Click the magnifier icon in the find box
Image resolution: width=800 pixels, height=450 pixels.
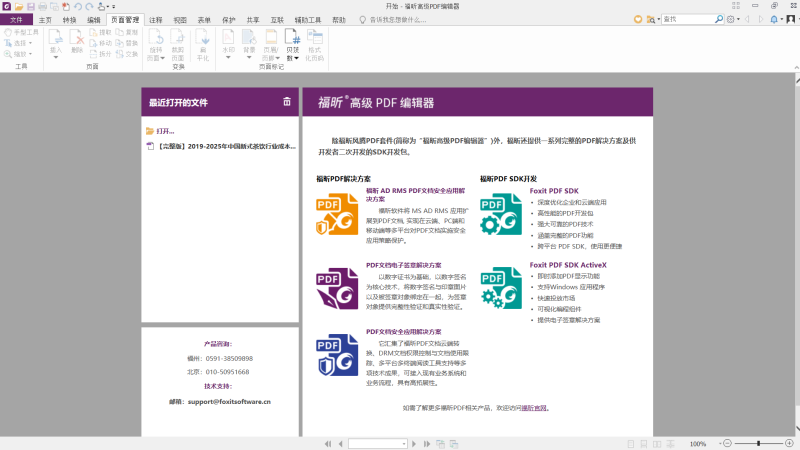pos(719,19)
